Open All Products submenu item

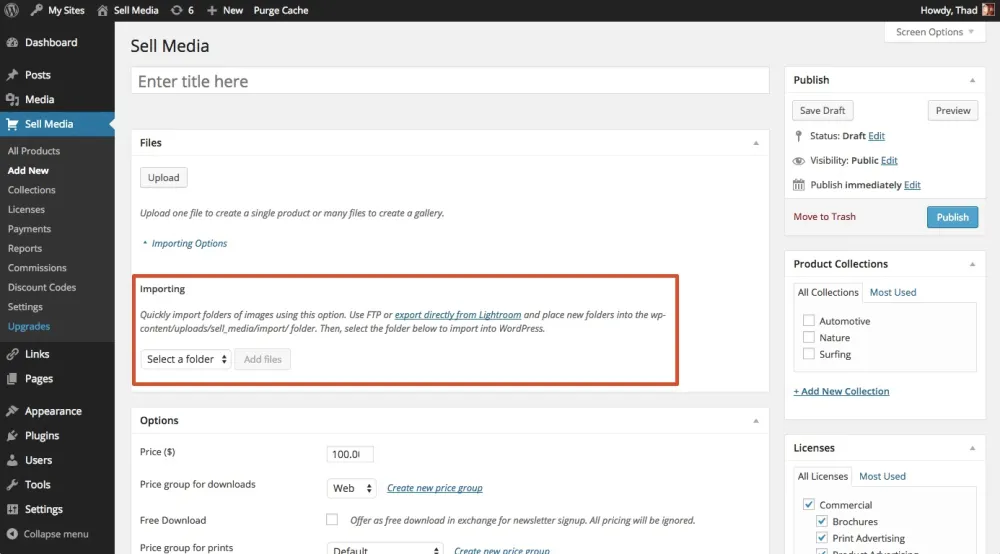click(x=34, y=151)
